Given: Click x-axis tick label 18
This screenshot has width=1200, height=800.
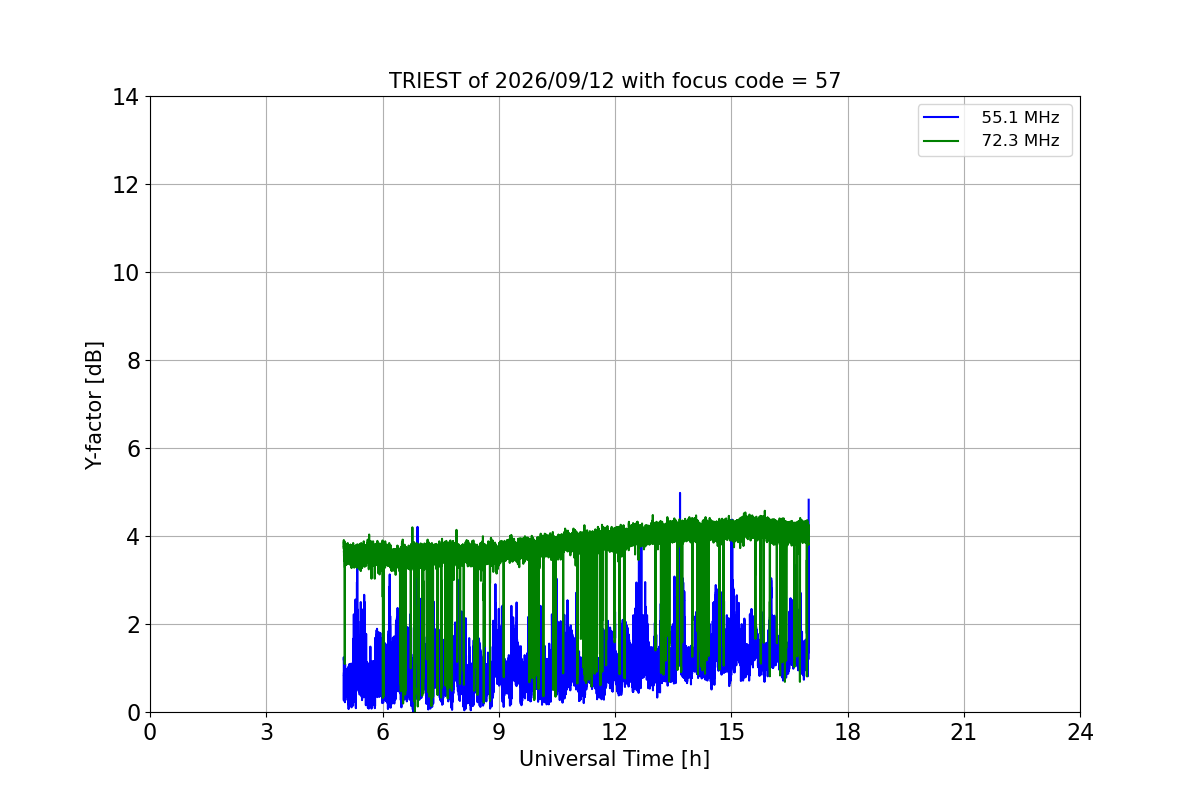Looking at the screenshot, I should [848, 732].
